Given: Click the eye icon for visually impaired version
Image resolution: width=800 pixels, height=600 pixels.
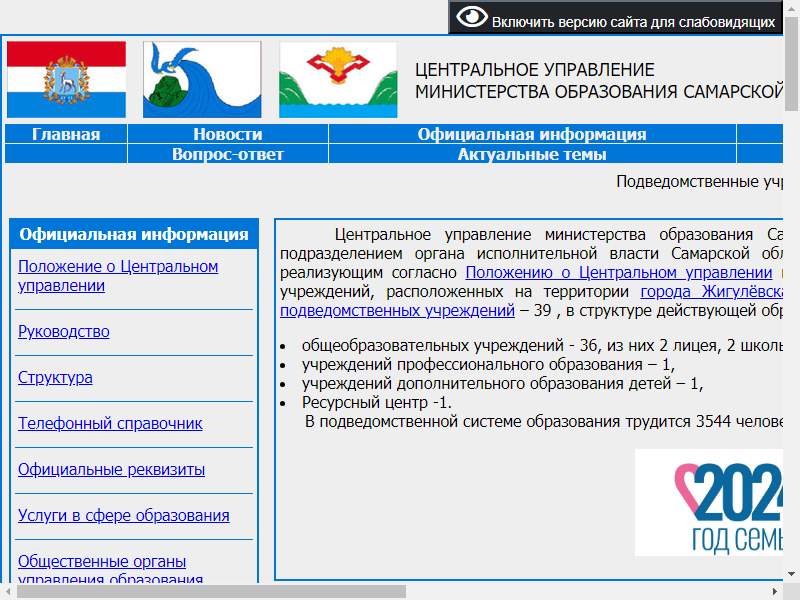Looking at the screenshot, I should [x=471, y=17].
